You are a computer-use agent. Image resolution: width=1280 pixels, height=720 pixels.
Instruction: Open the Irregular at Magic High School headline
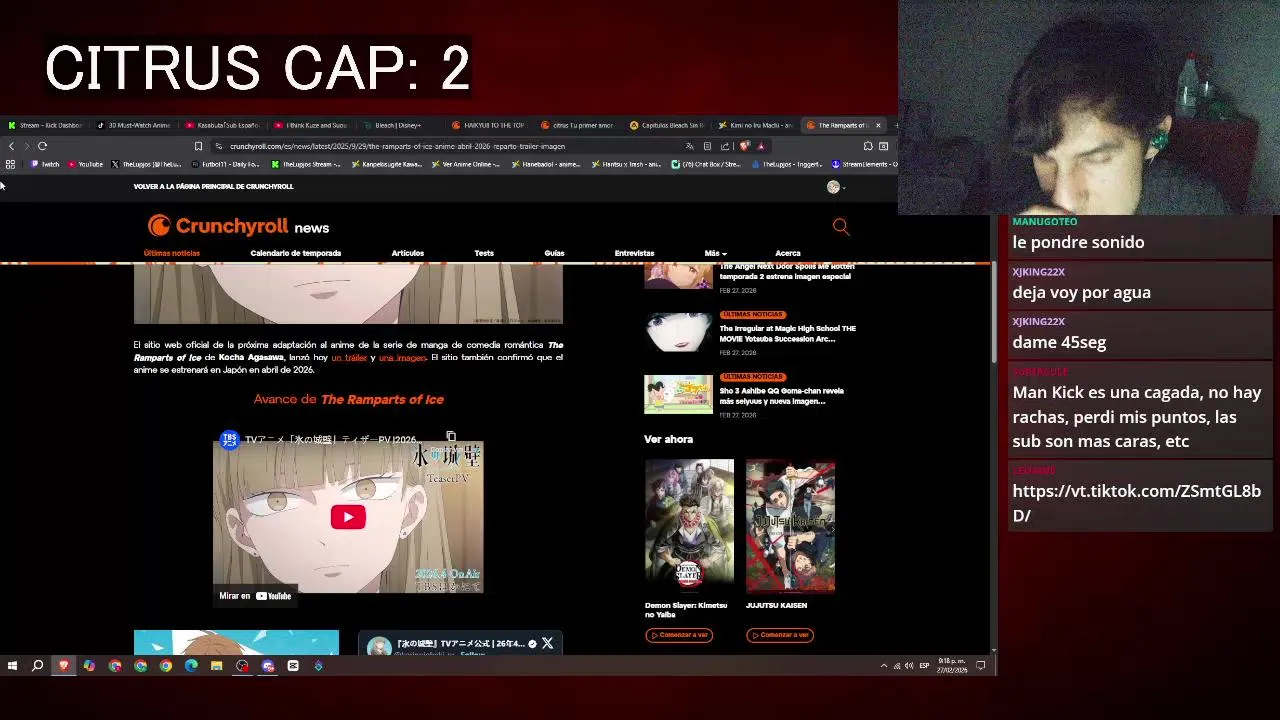[x=787, y=333]
